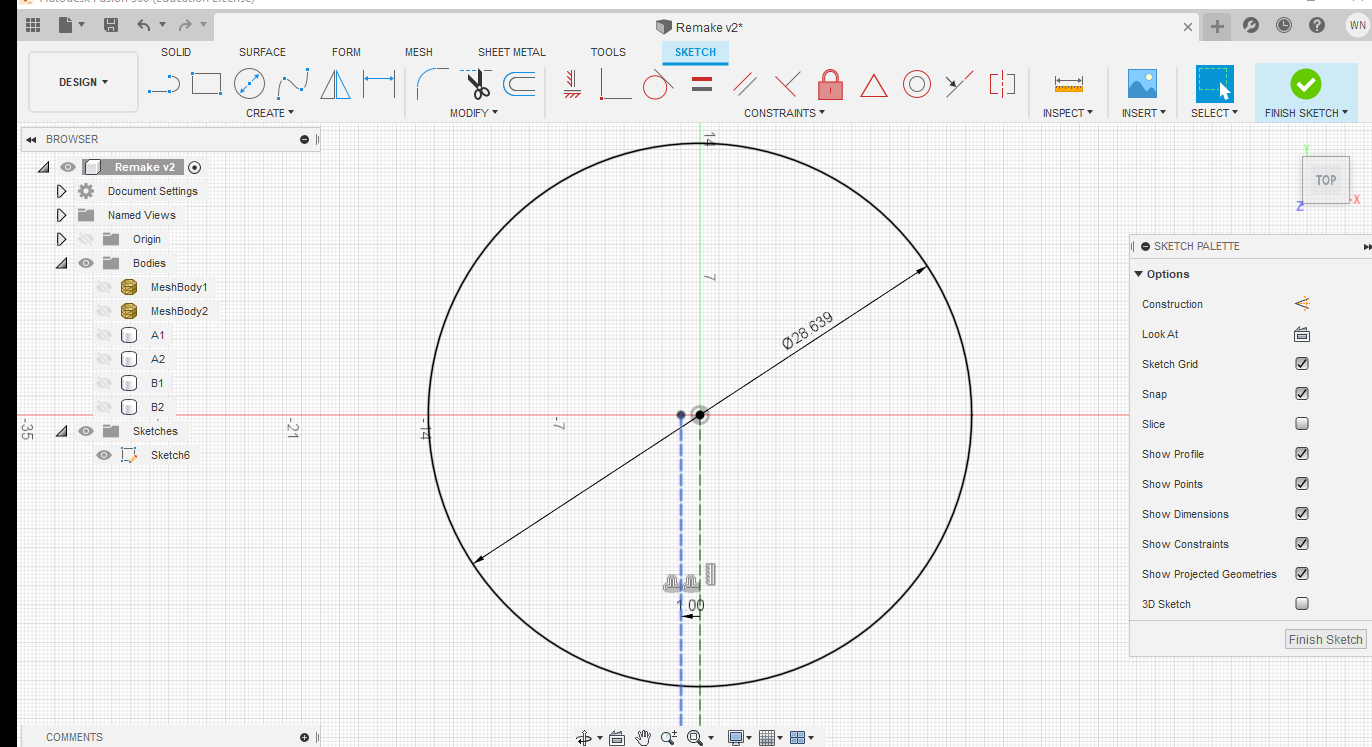Select the Sketch Dimension tool
1372x747 pixels.
(379, 84)
